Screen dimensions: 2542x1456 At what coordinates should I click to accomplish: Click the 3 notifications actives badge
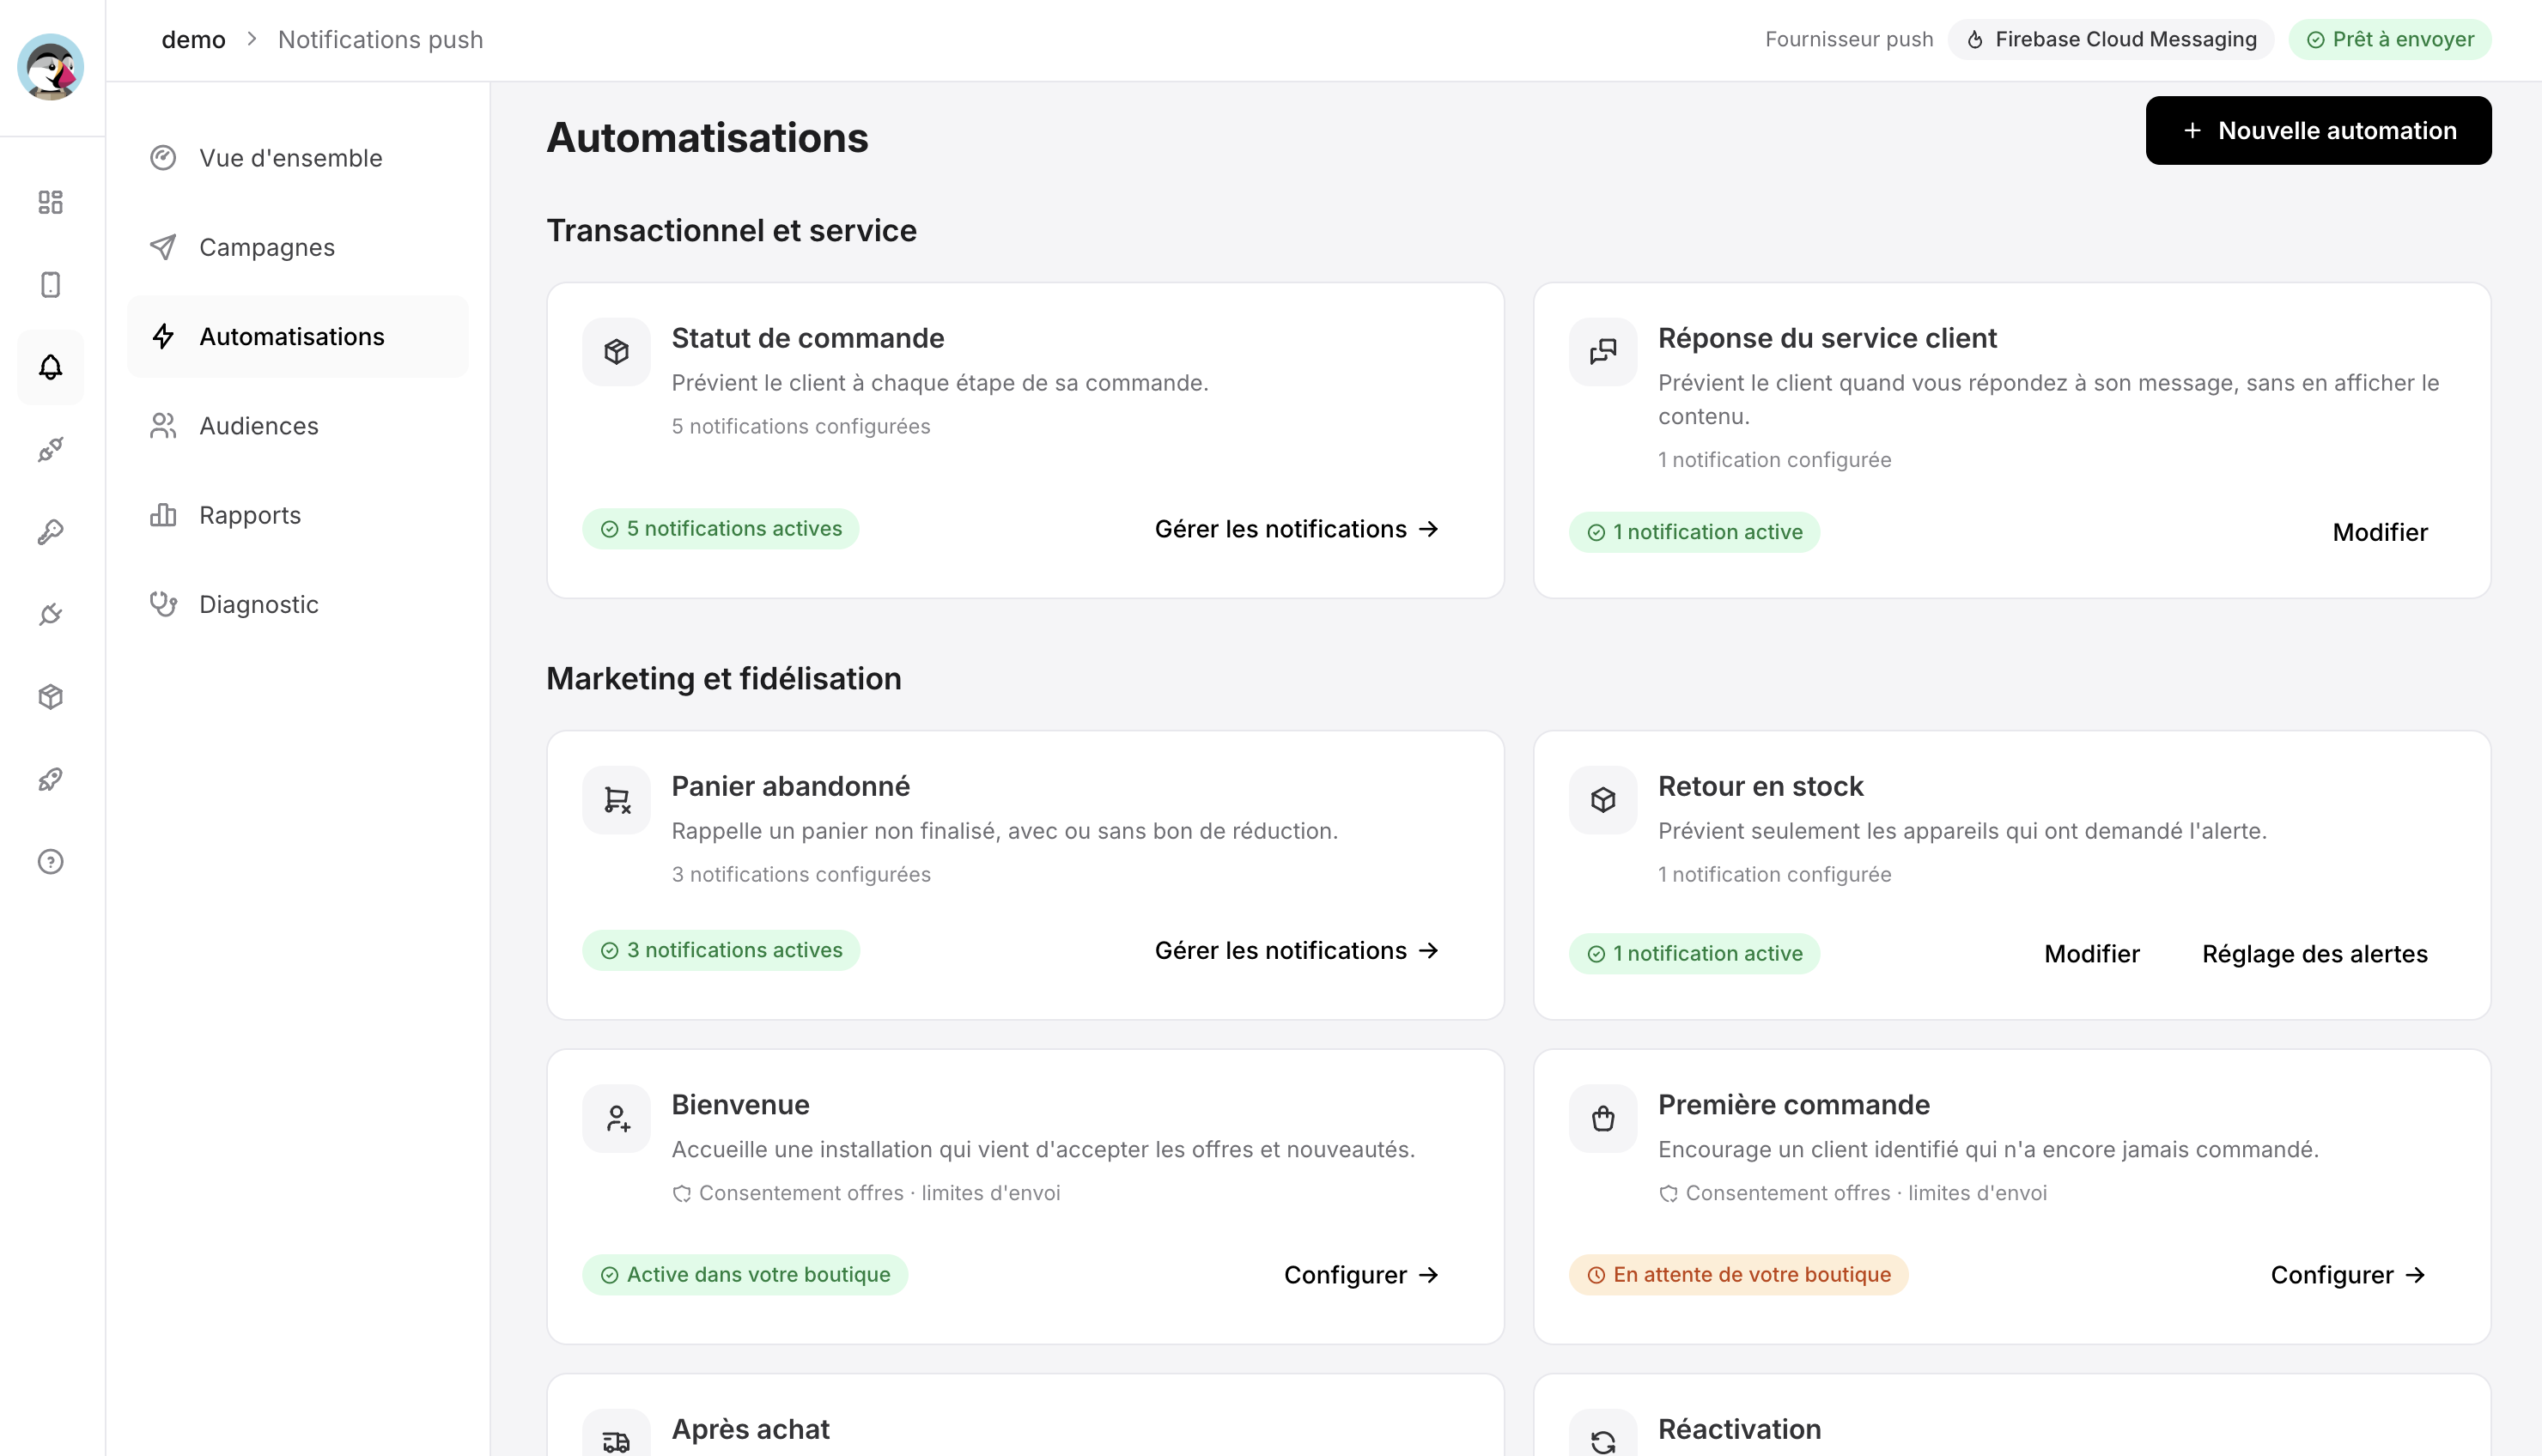(721, 950)
